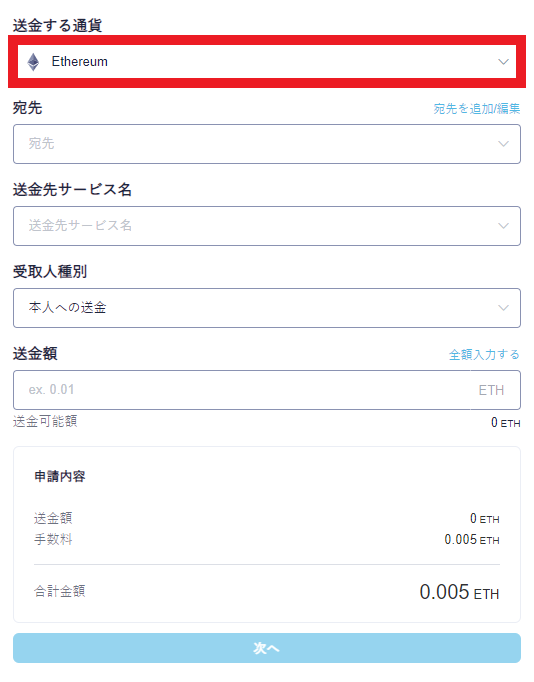Screen dimensions: 534x682
Task: Click the chevron in 送金先サービス名 field
Action: [x=503, y=226]
